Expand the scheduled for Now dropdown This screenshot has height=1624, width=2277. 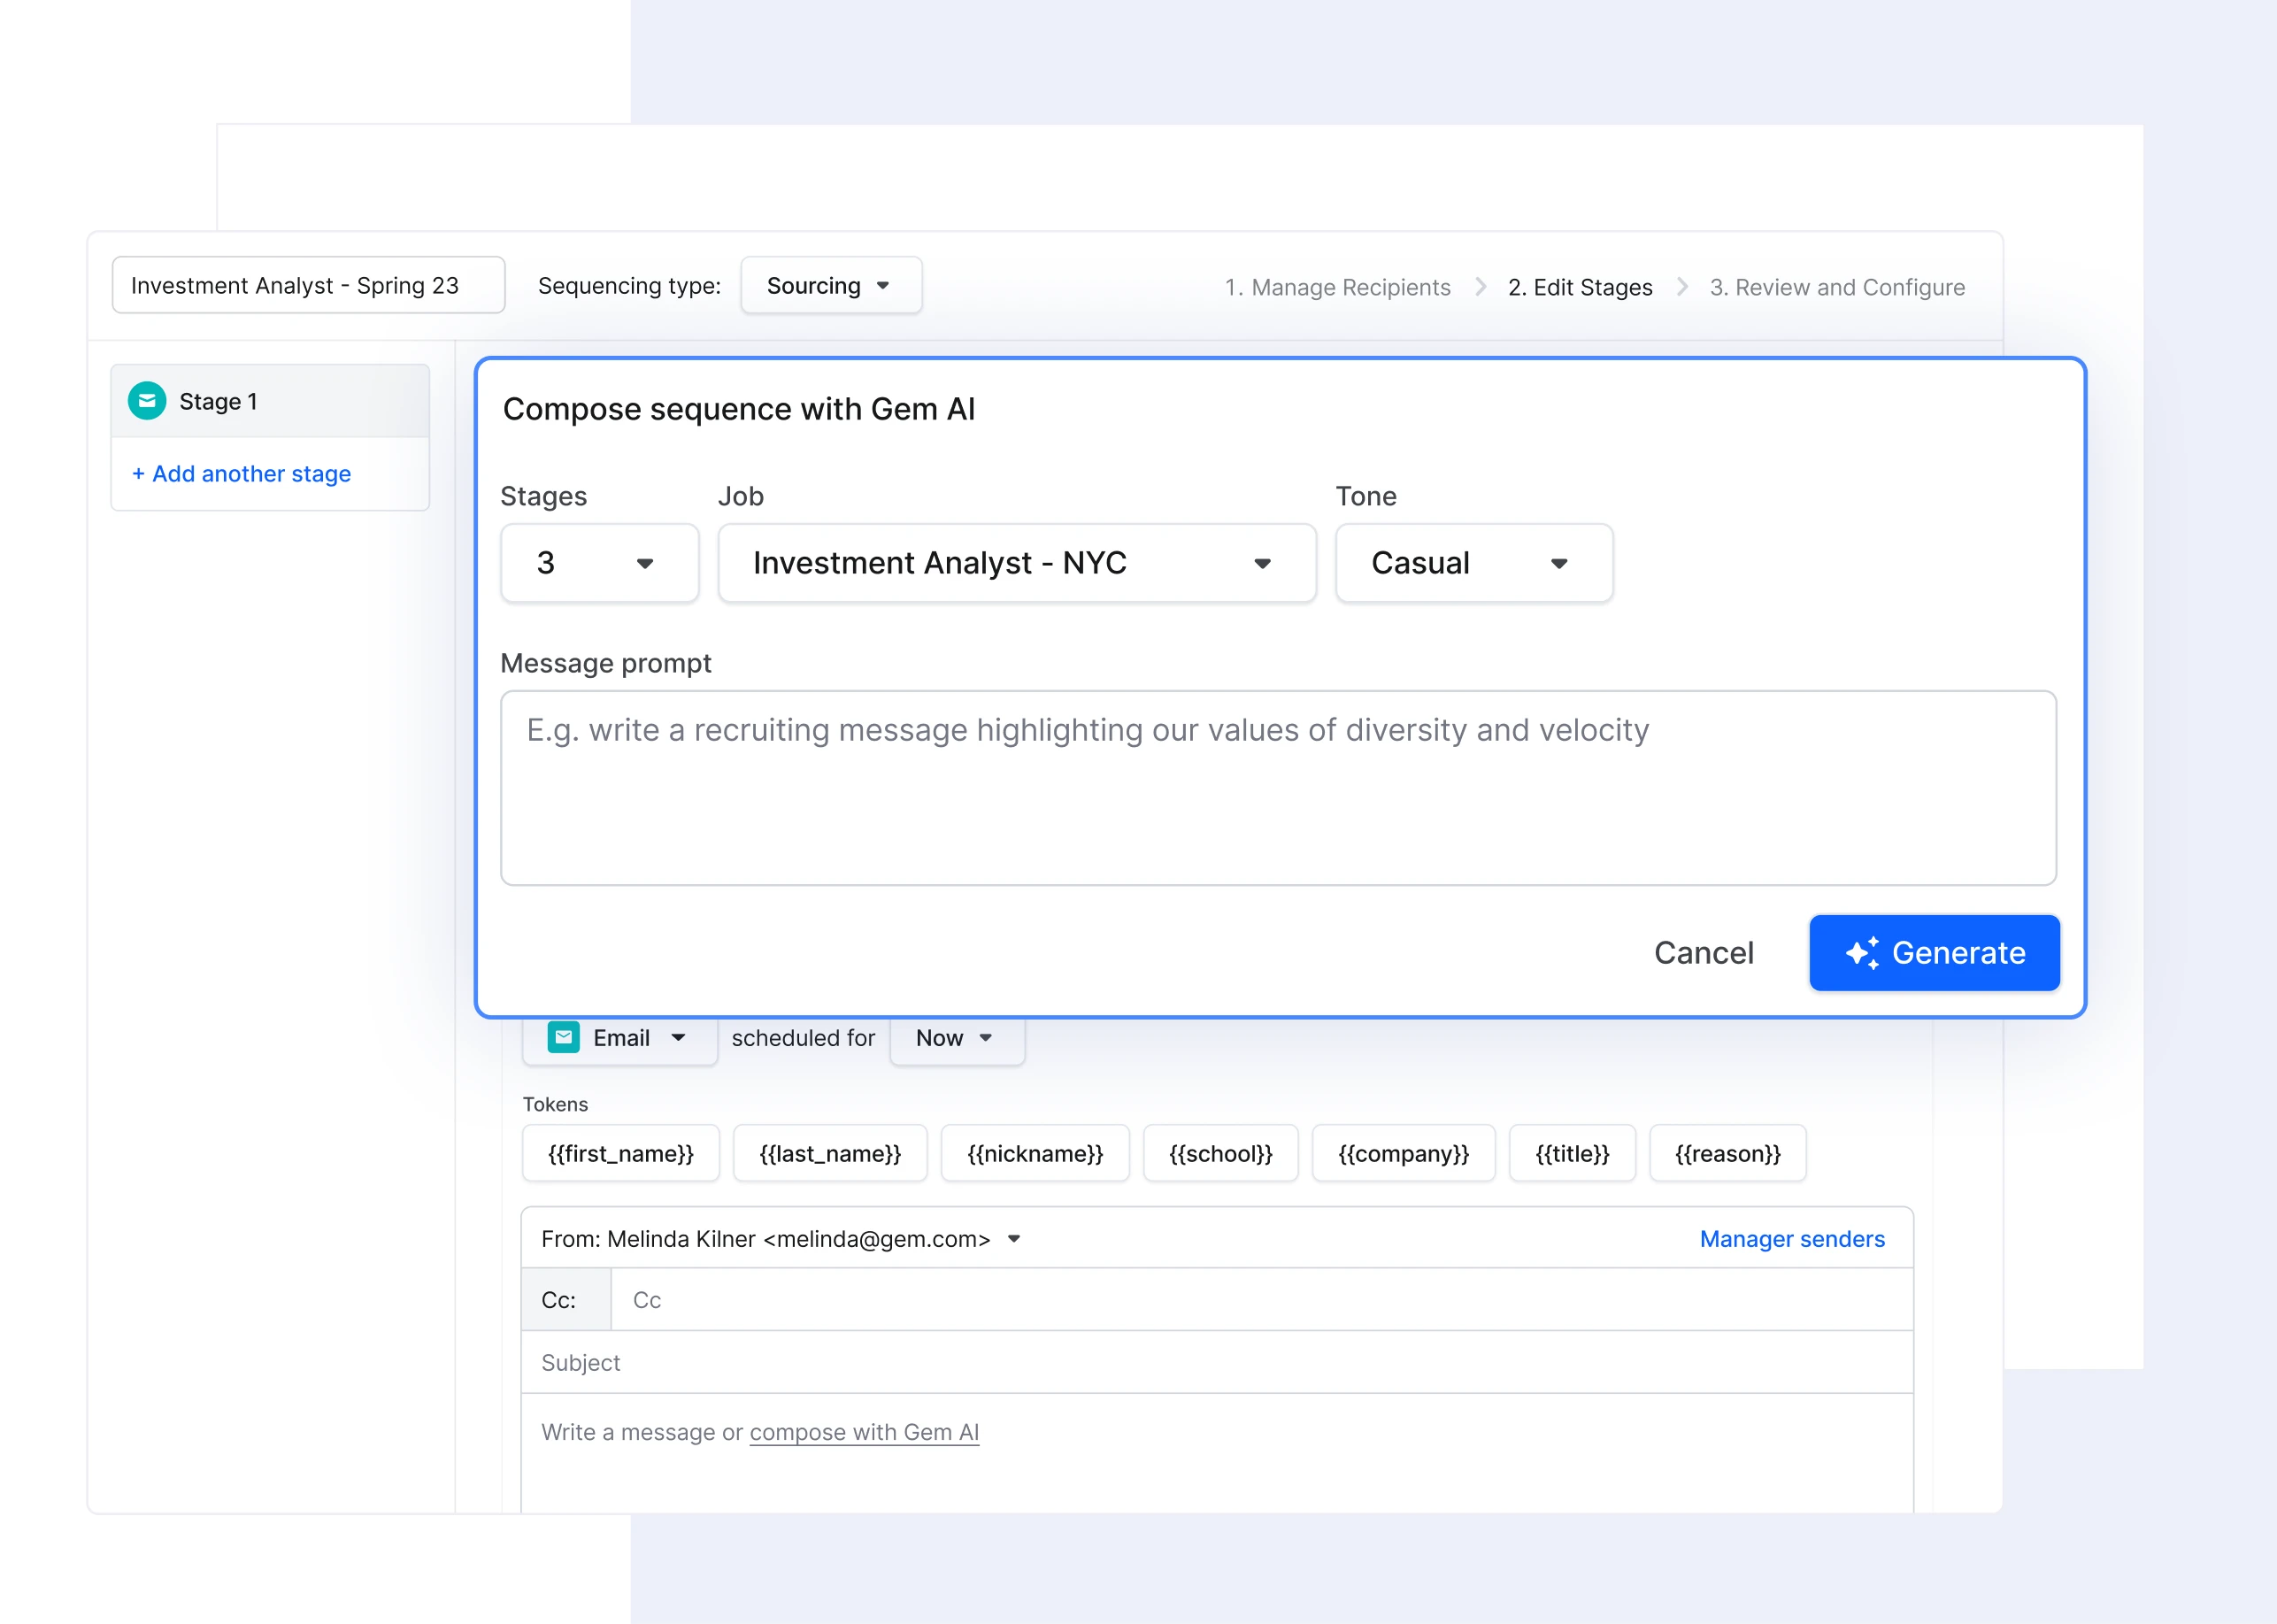[x=956, y=1038]
